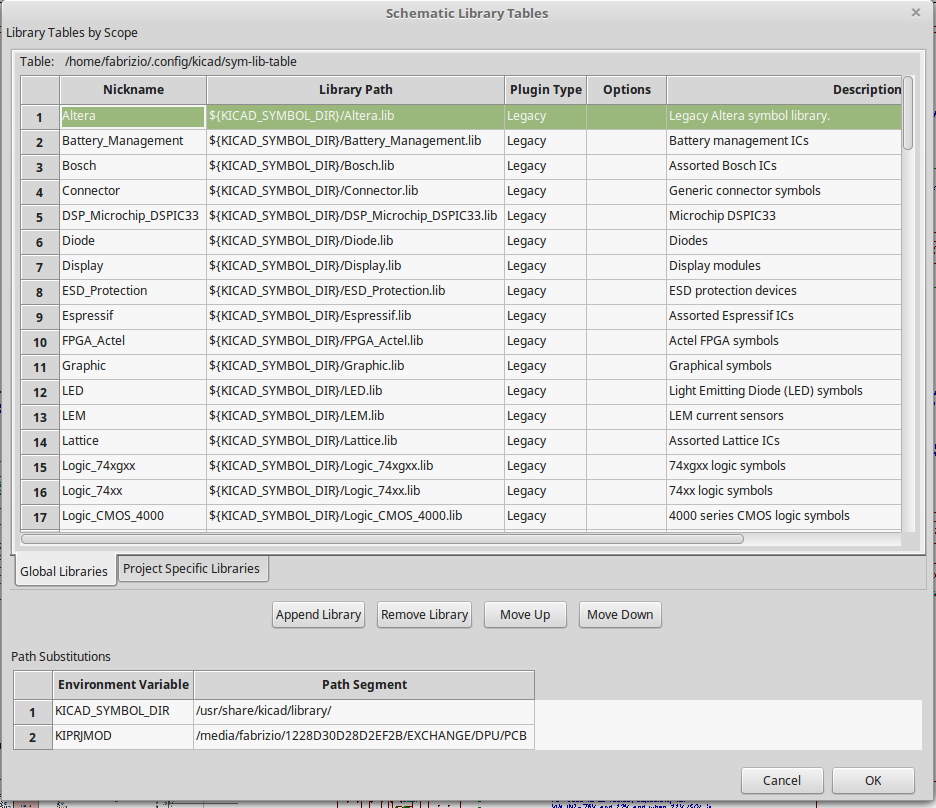
Task: Select the Global Libraries tab
Action: (x=64, y=572)
